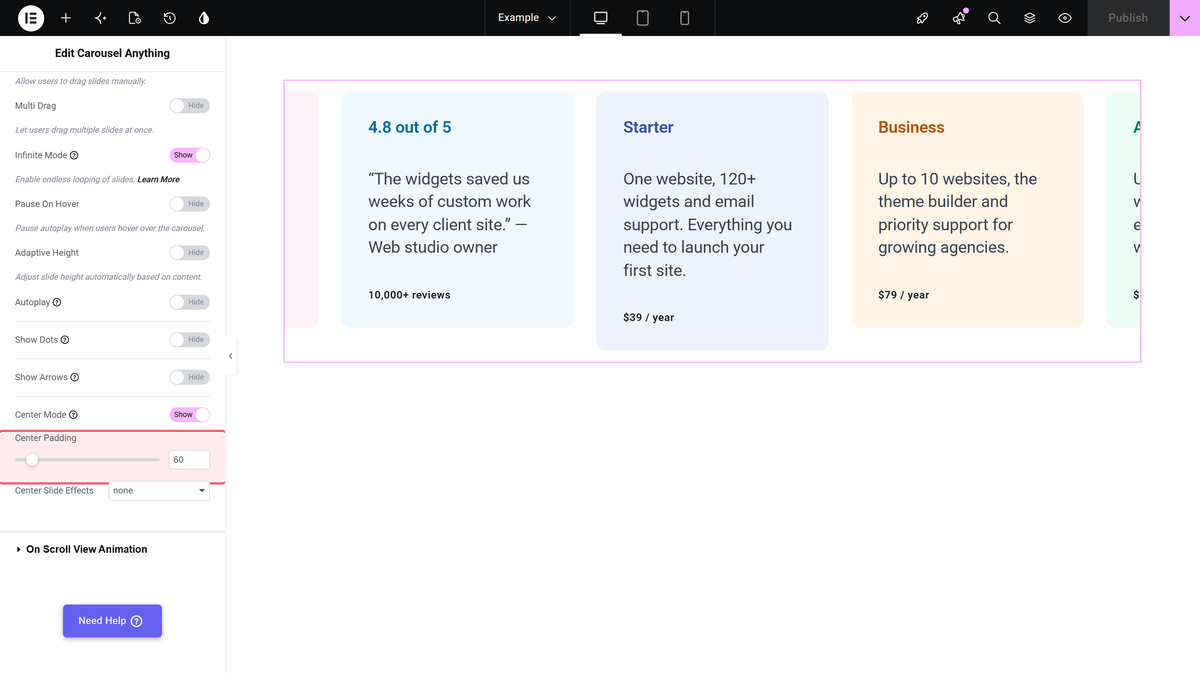This screenshot has width=1200, height=675.
Task: Click Show Dots help question icon
Action: (x=65, y=340)
